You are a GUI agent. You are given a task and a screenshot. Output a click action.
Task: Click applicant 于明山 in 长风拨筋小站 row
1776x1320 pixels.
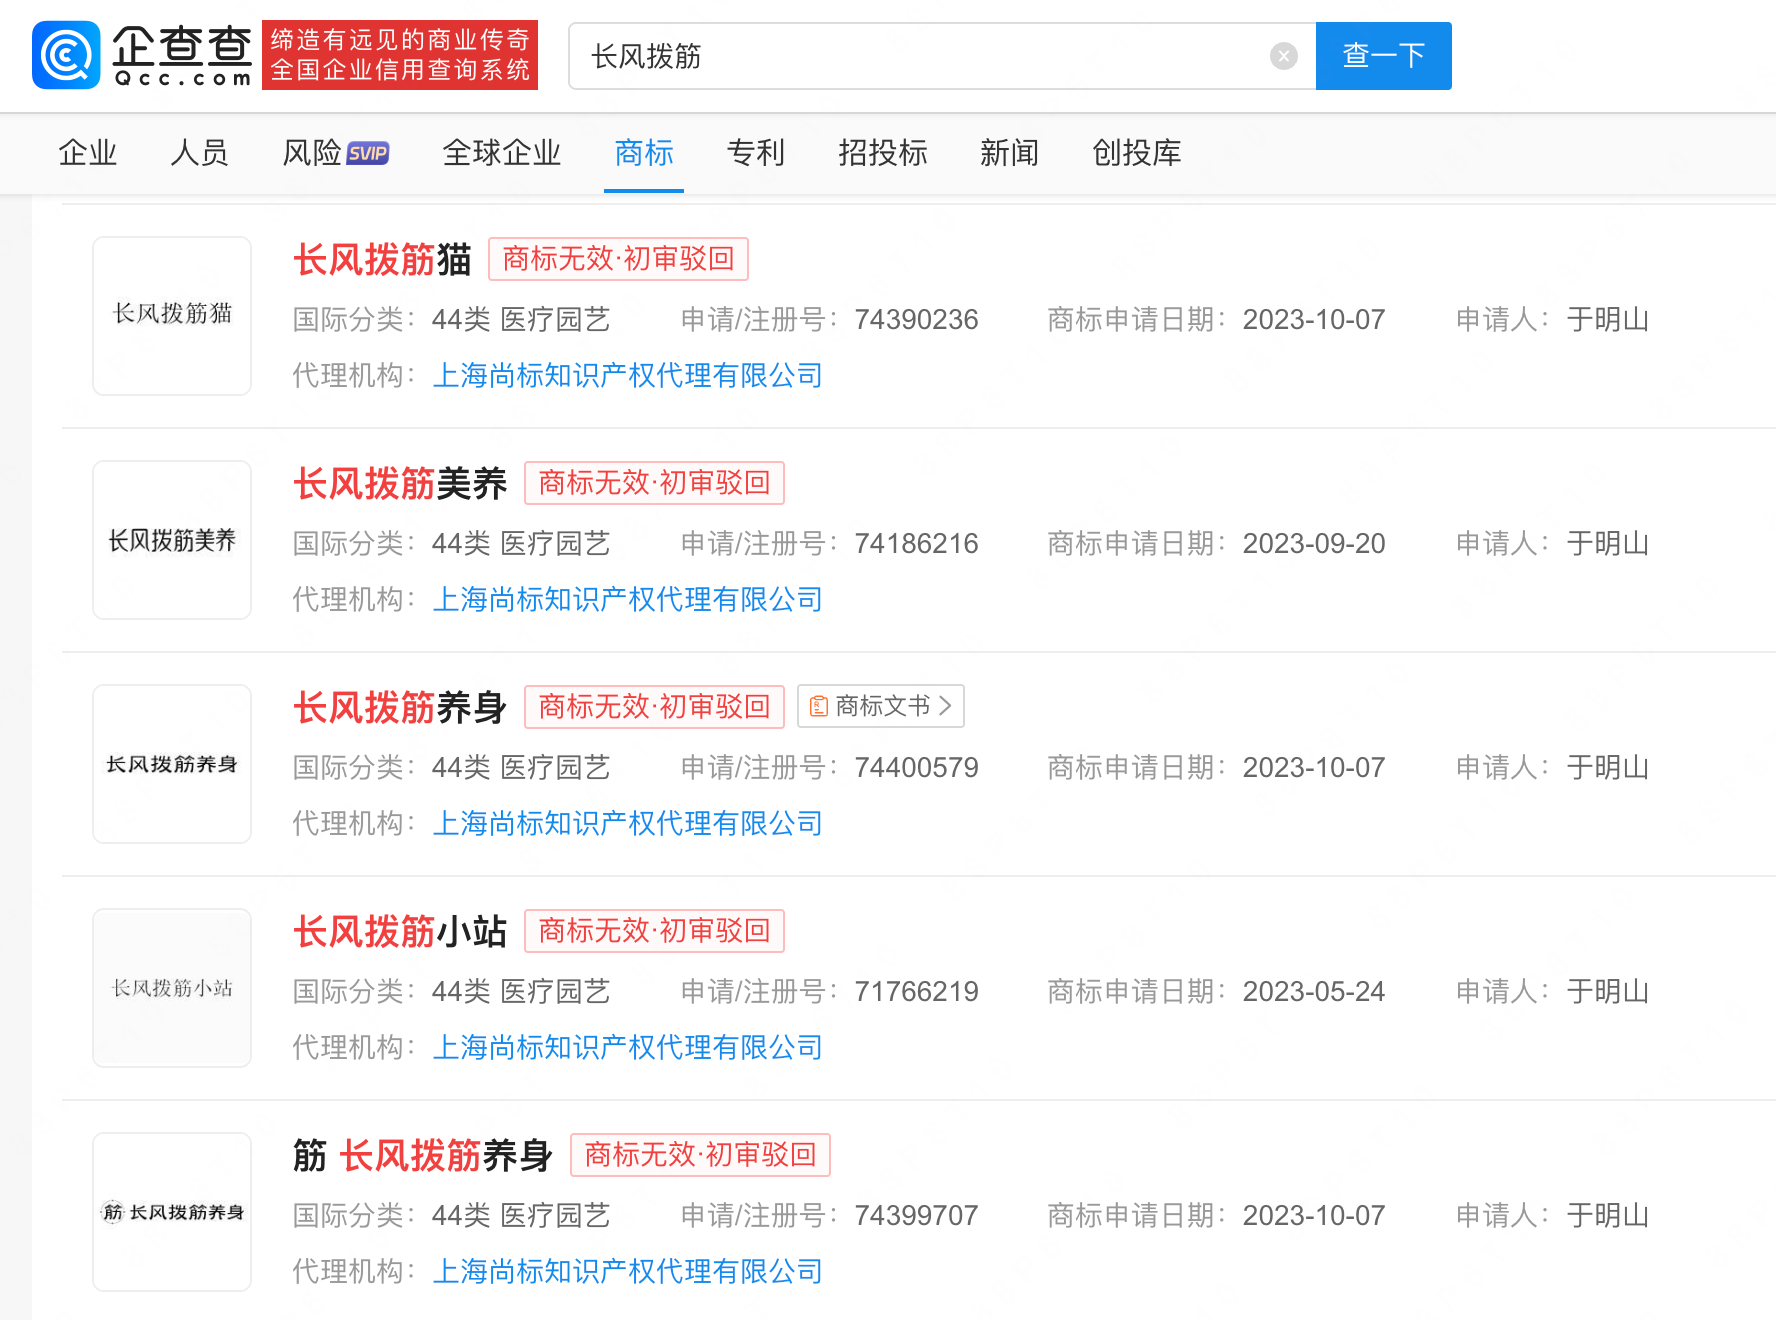(1608, 992)
